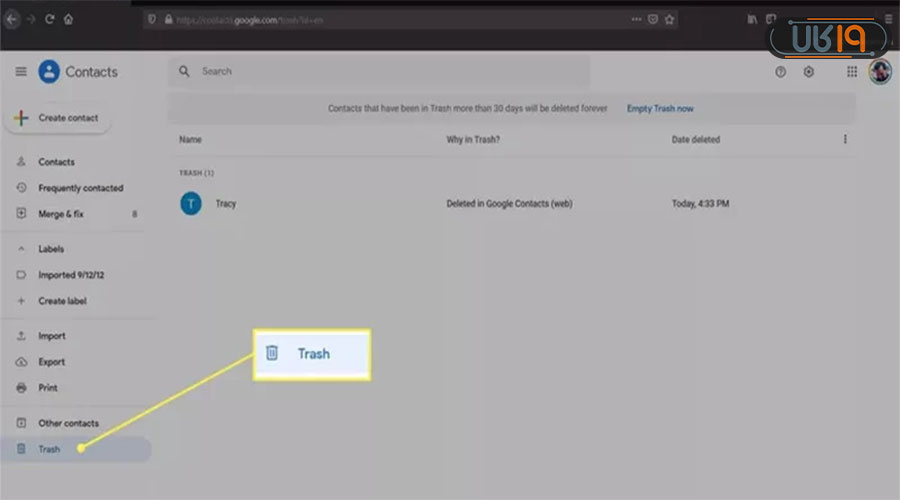Click the contacts Search field

[x=380, y=72]
